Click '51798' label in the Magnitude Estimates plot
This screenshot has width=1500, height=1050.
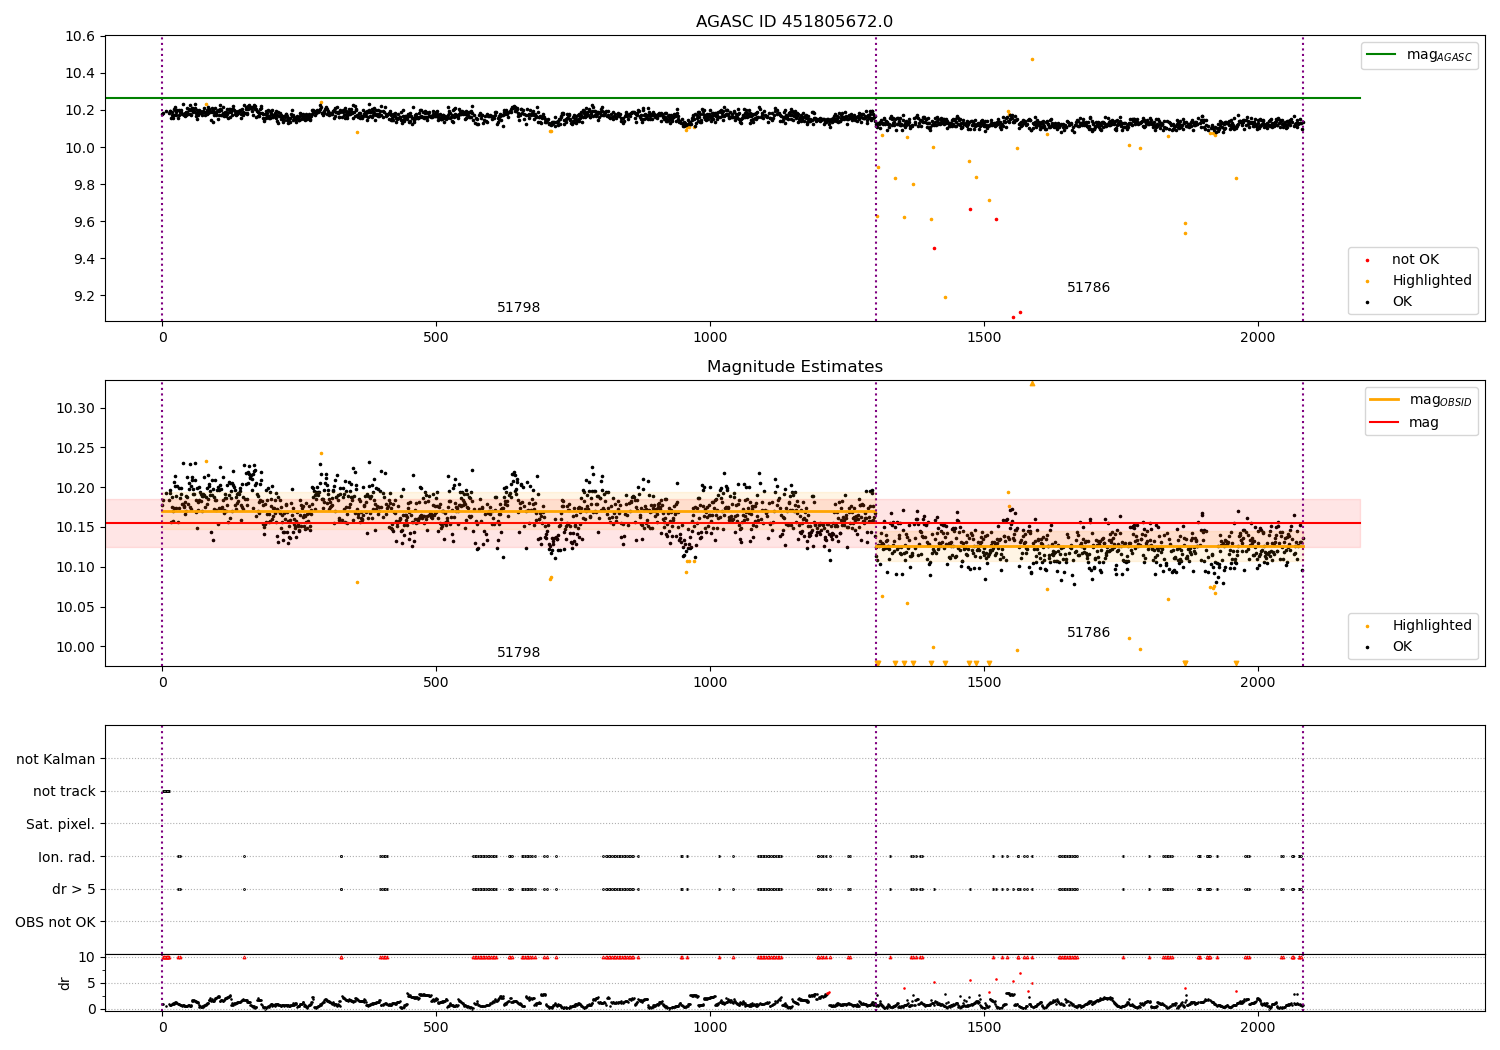pos(518,653)
